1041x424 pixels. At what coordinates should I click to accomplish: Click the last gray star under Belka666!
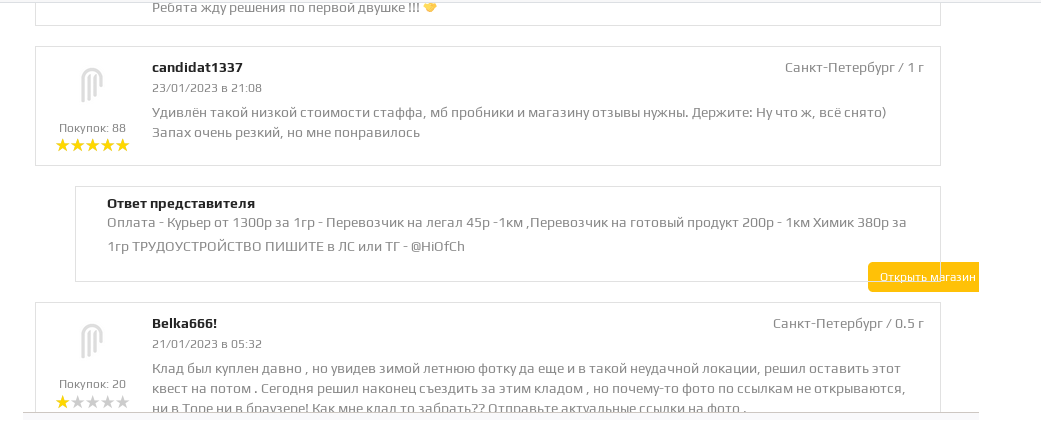point(122,402)
